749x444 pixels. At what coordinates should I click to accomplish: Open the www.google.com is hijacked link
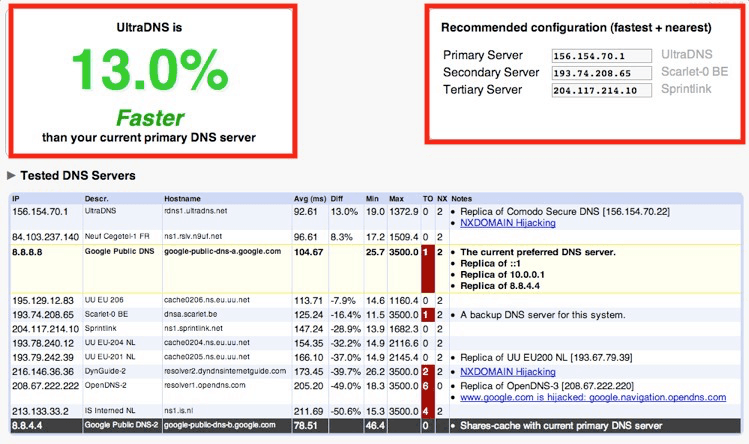click(593, 397)
